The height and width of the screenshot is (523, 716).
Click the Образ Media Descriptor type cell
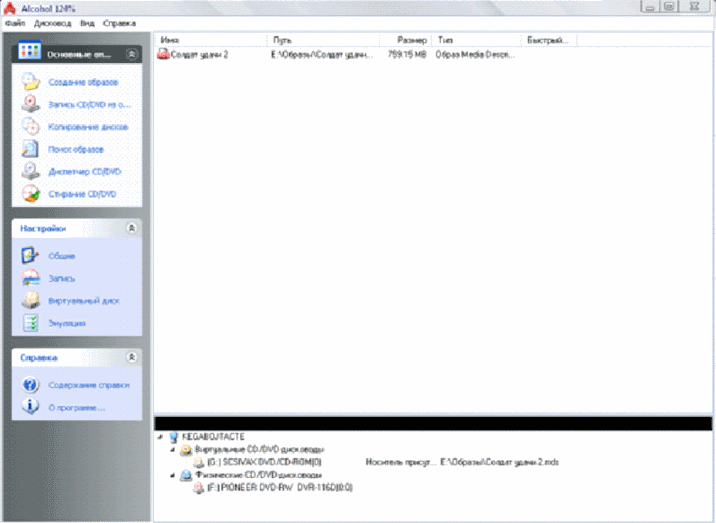click(x=475, y=55)
